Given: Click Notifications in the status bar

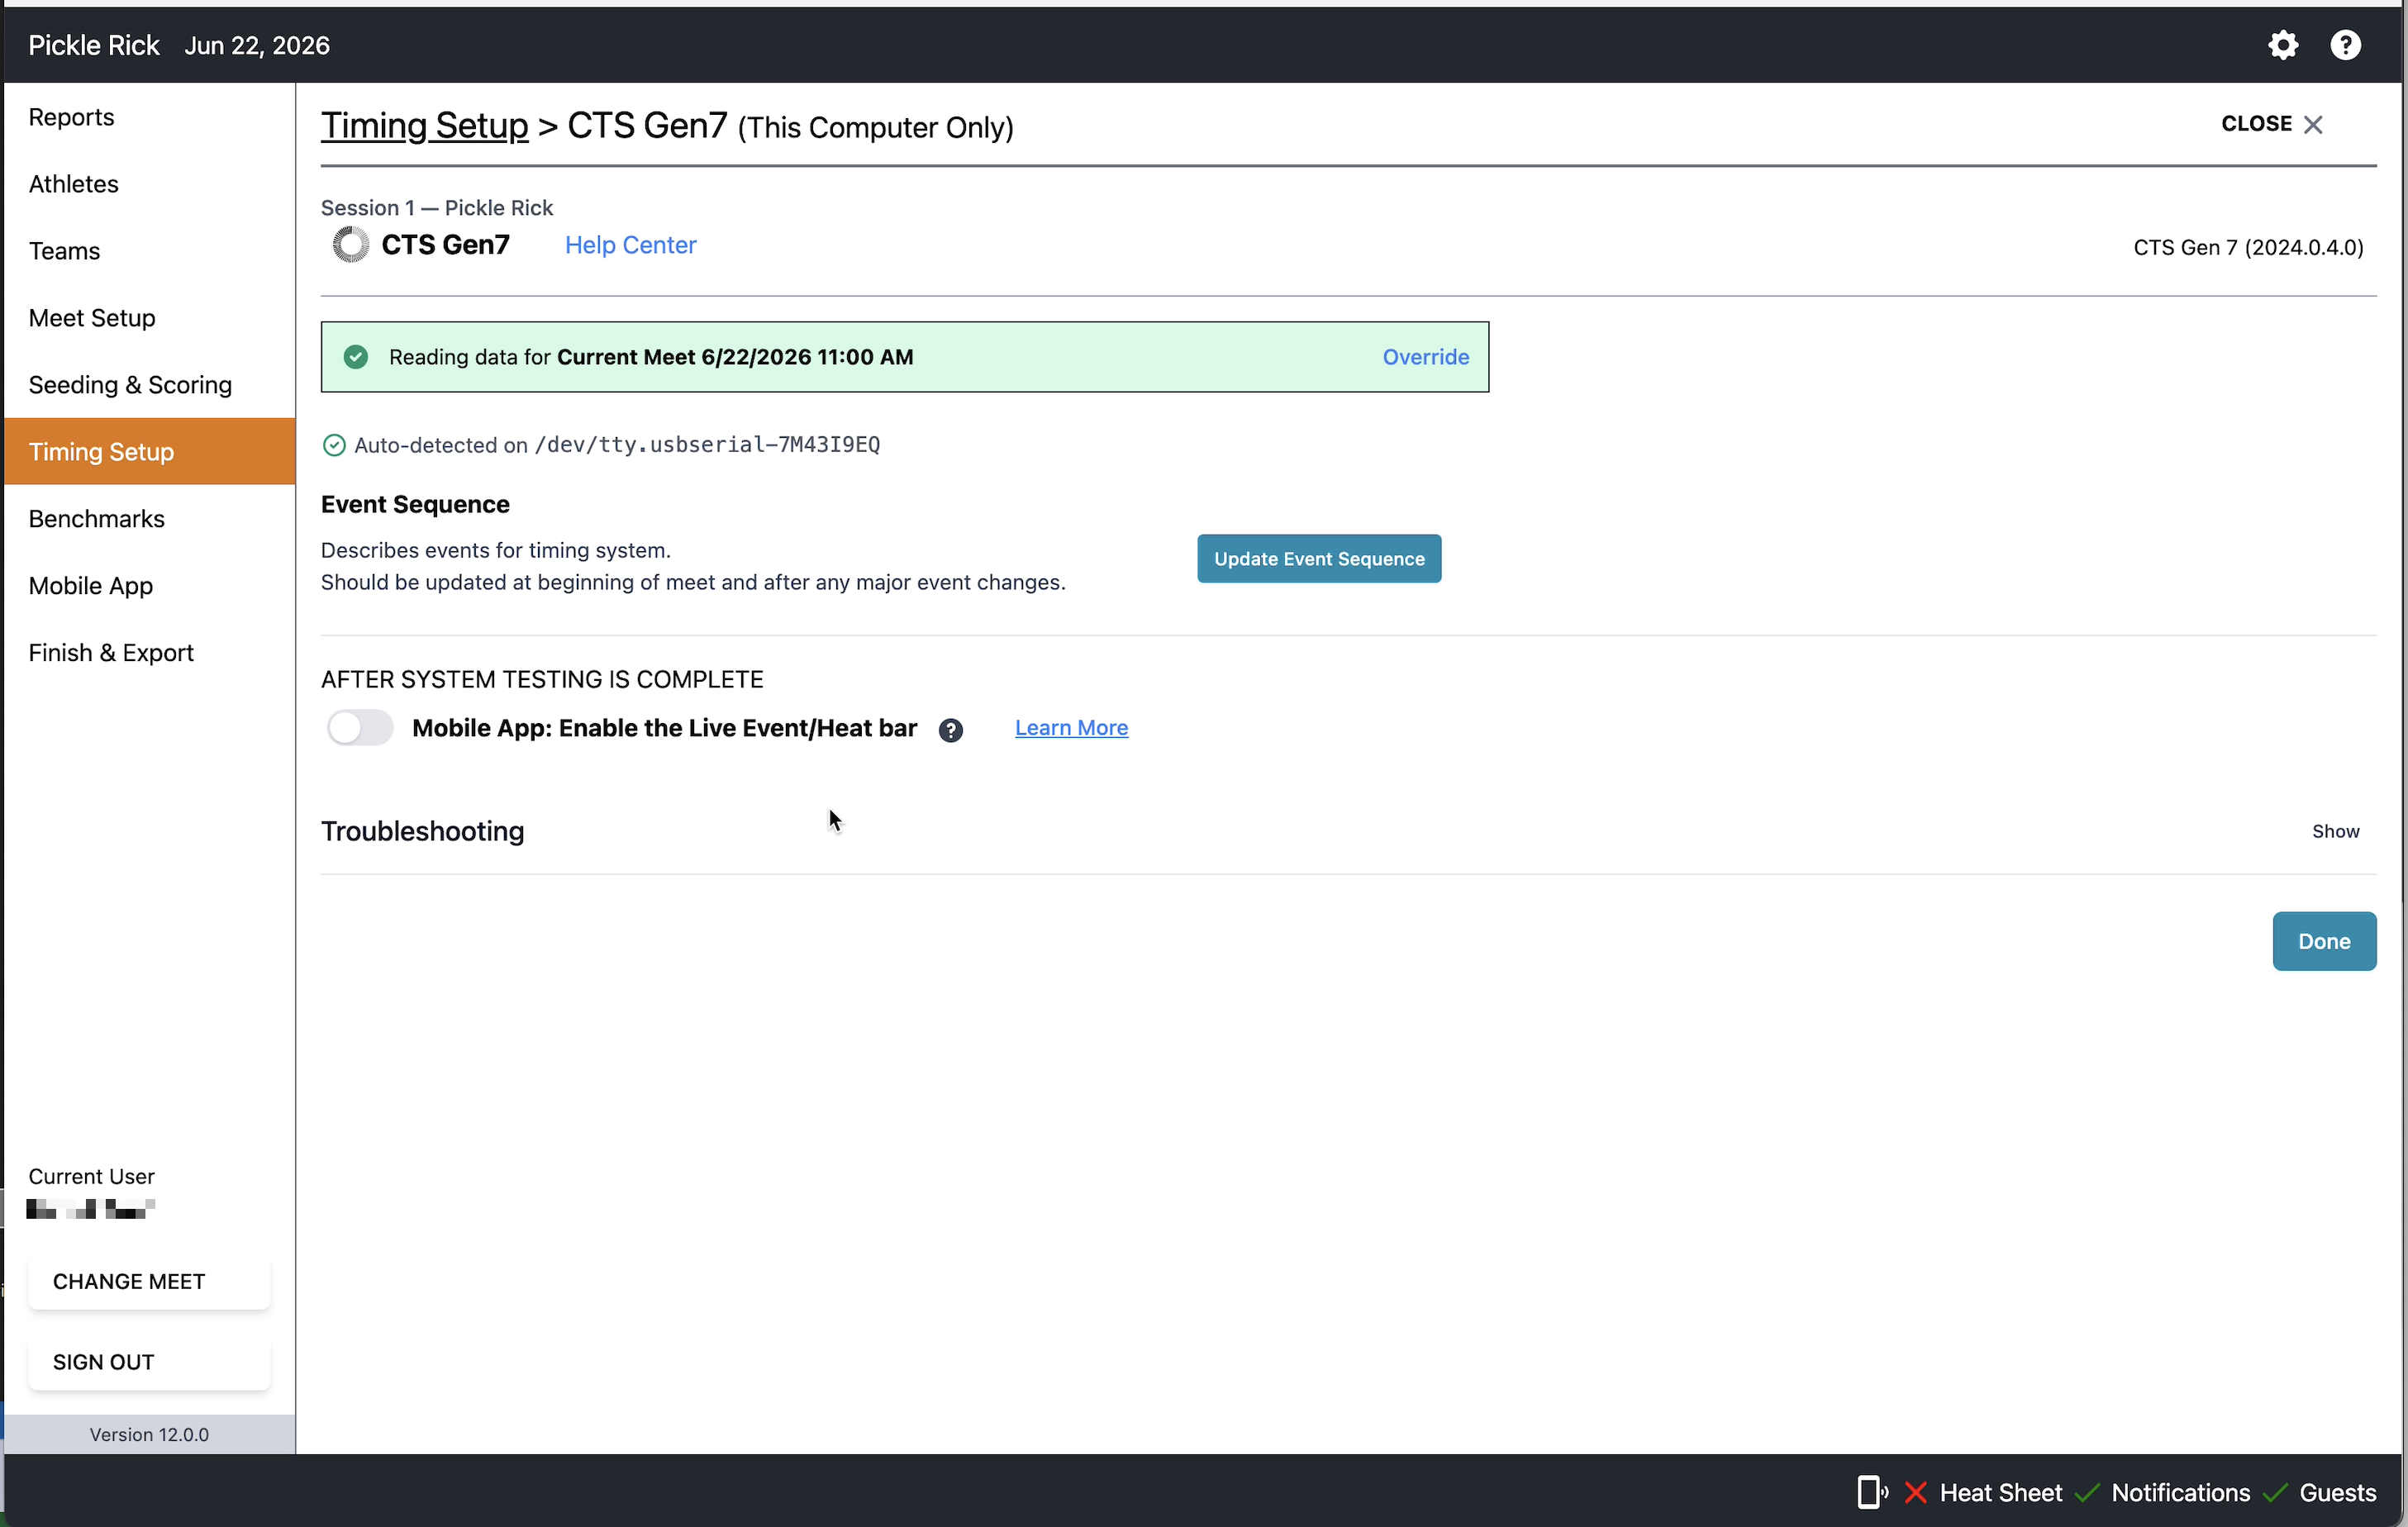Looking at the screenshot, I should pyautogui.click(x=2180, y=1492).
